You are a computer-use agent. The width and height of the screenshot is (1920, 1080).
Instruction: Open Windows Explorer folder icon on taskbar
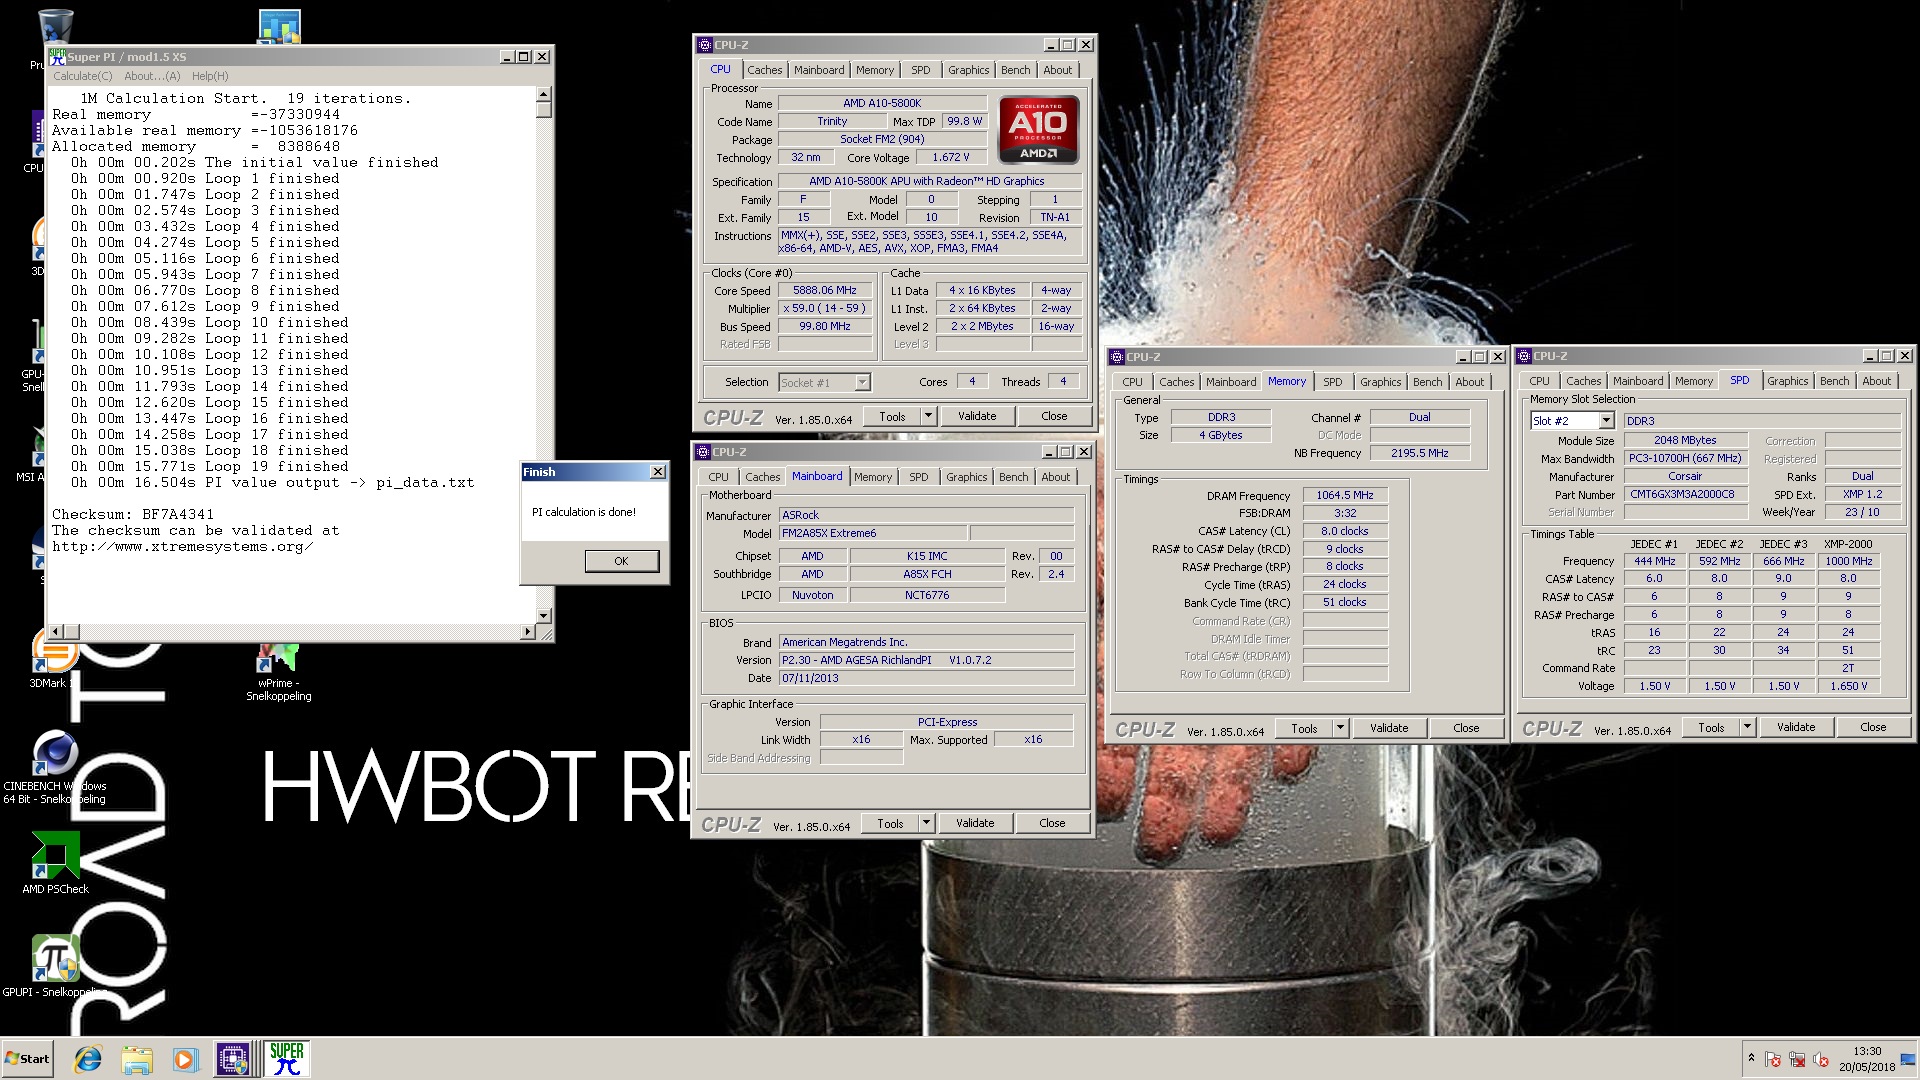tap(137, 1059)
